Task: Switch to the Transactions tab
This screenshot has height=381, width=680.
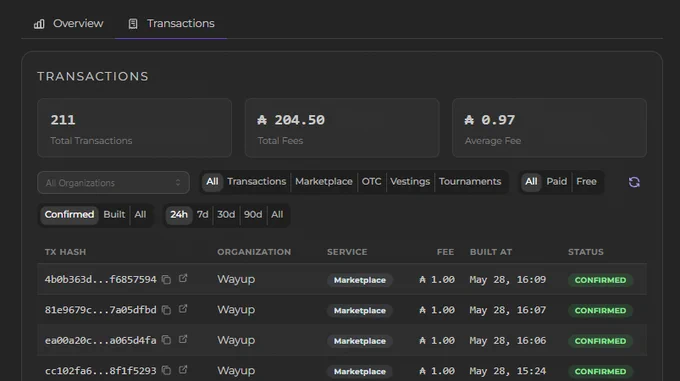Action: [x=171, y=23]
